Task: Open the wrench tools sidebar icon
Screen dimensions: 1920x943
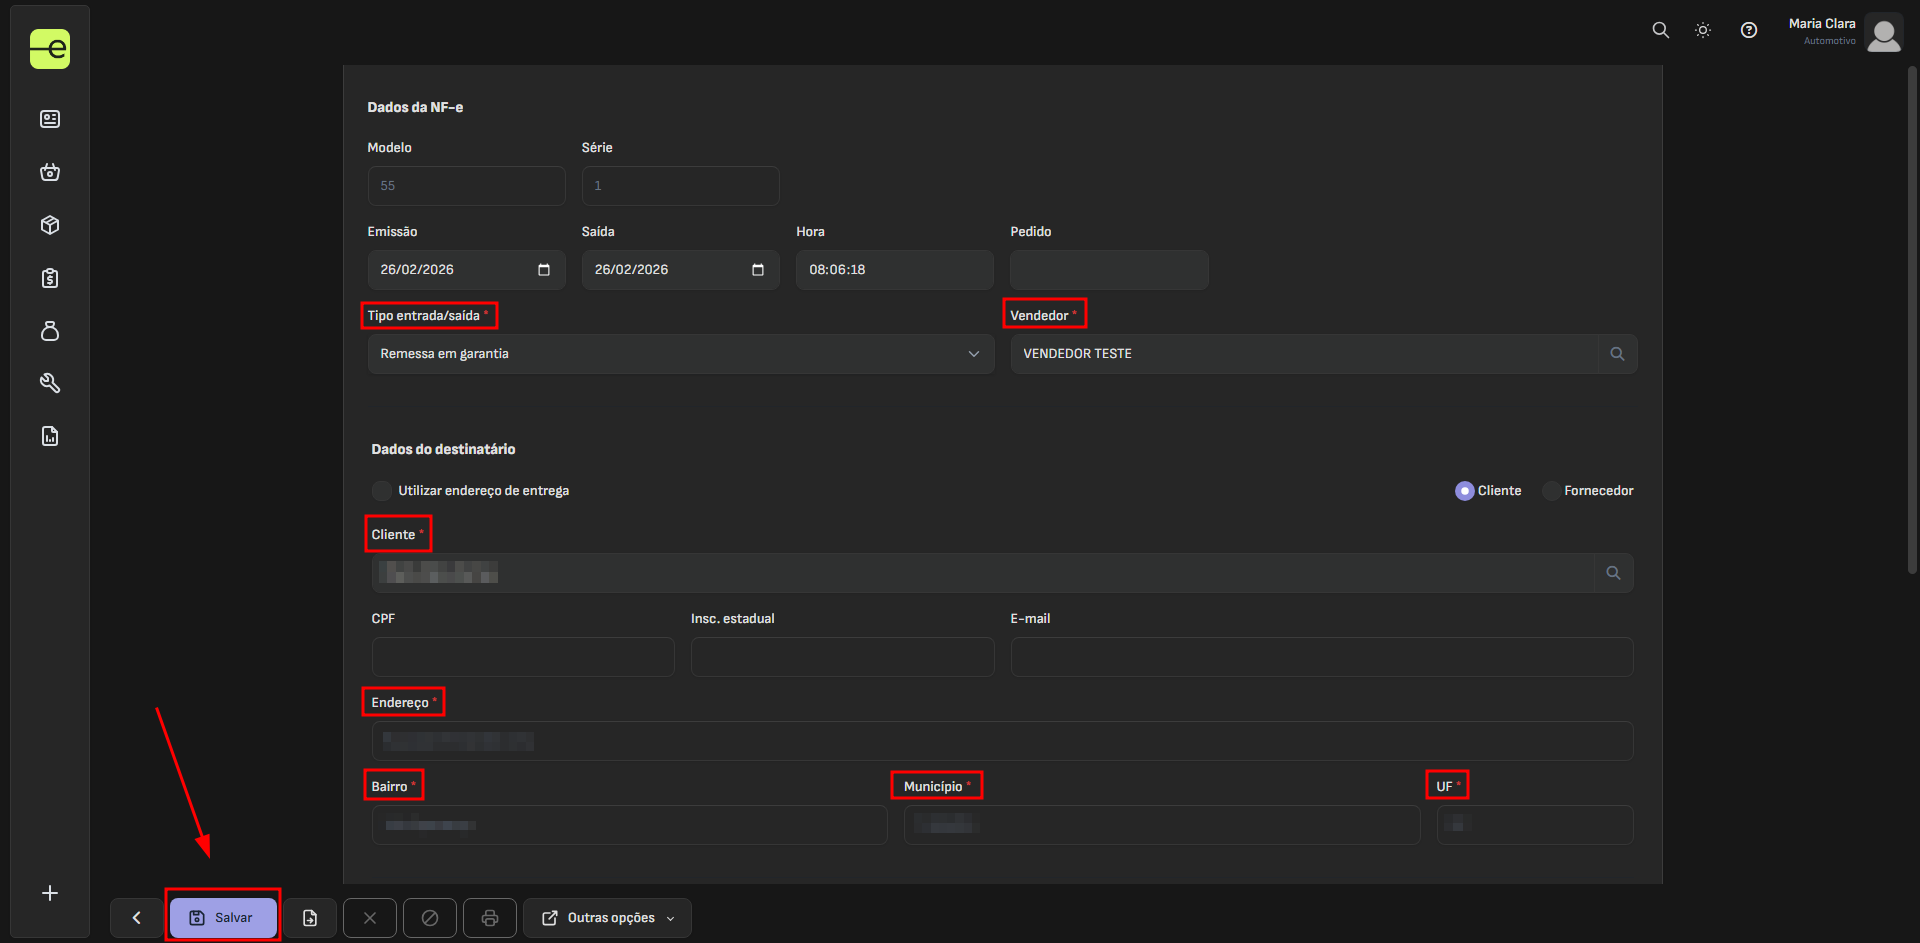Action: pyautogui.click(x=50, y=383)
